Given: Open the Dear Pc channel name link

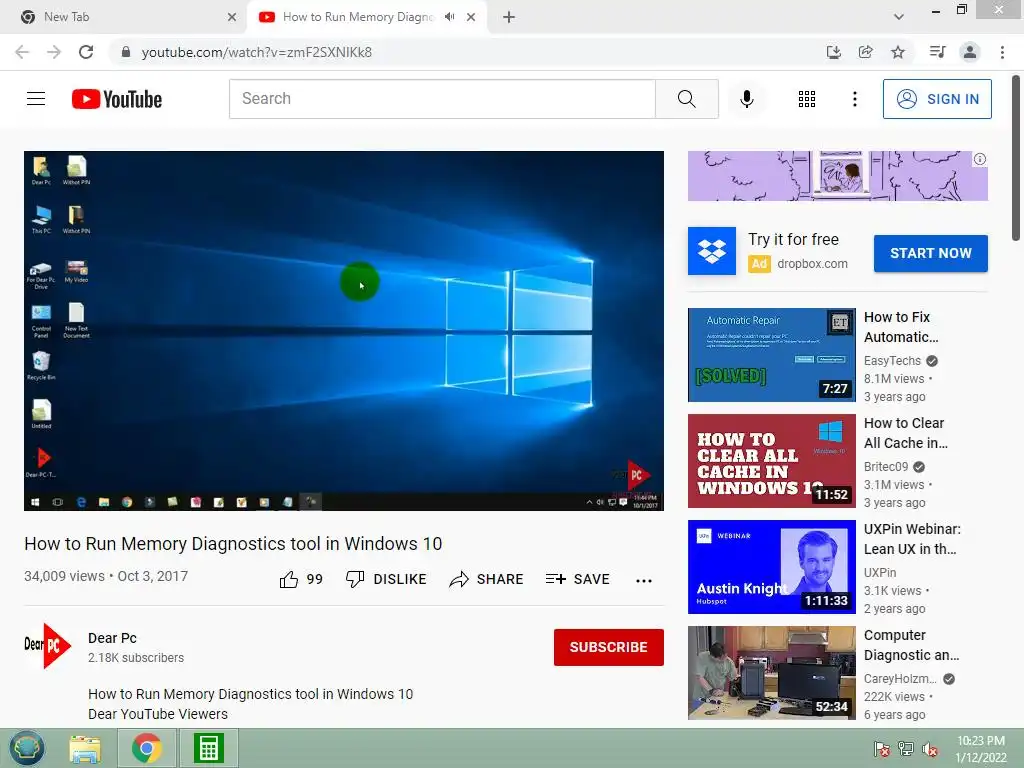Looking at the screenshot, I should (112, 638).
